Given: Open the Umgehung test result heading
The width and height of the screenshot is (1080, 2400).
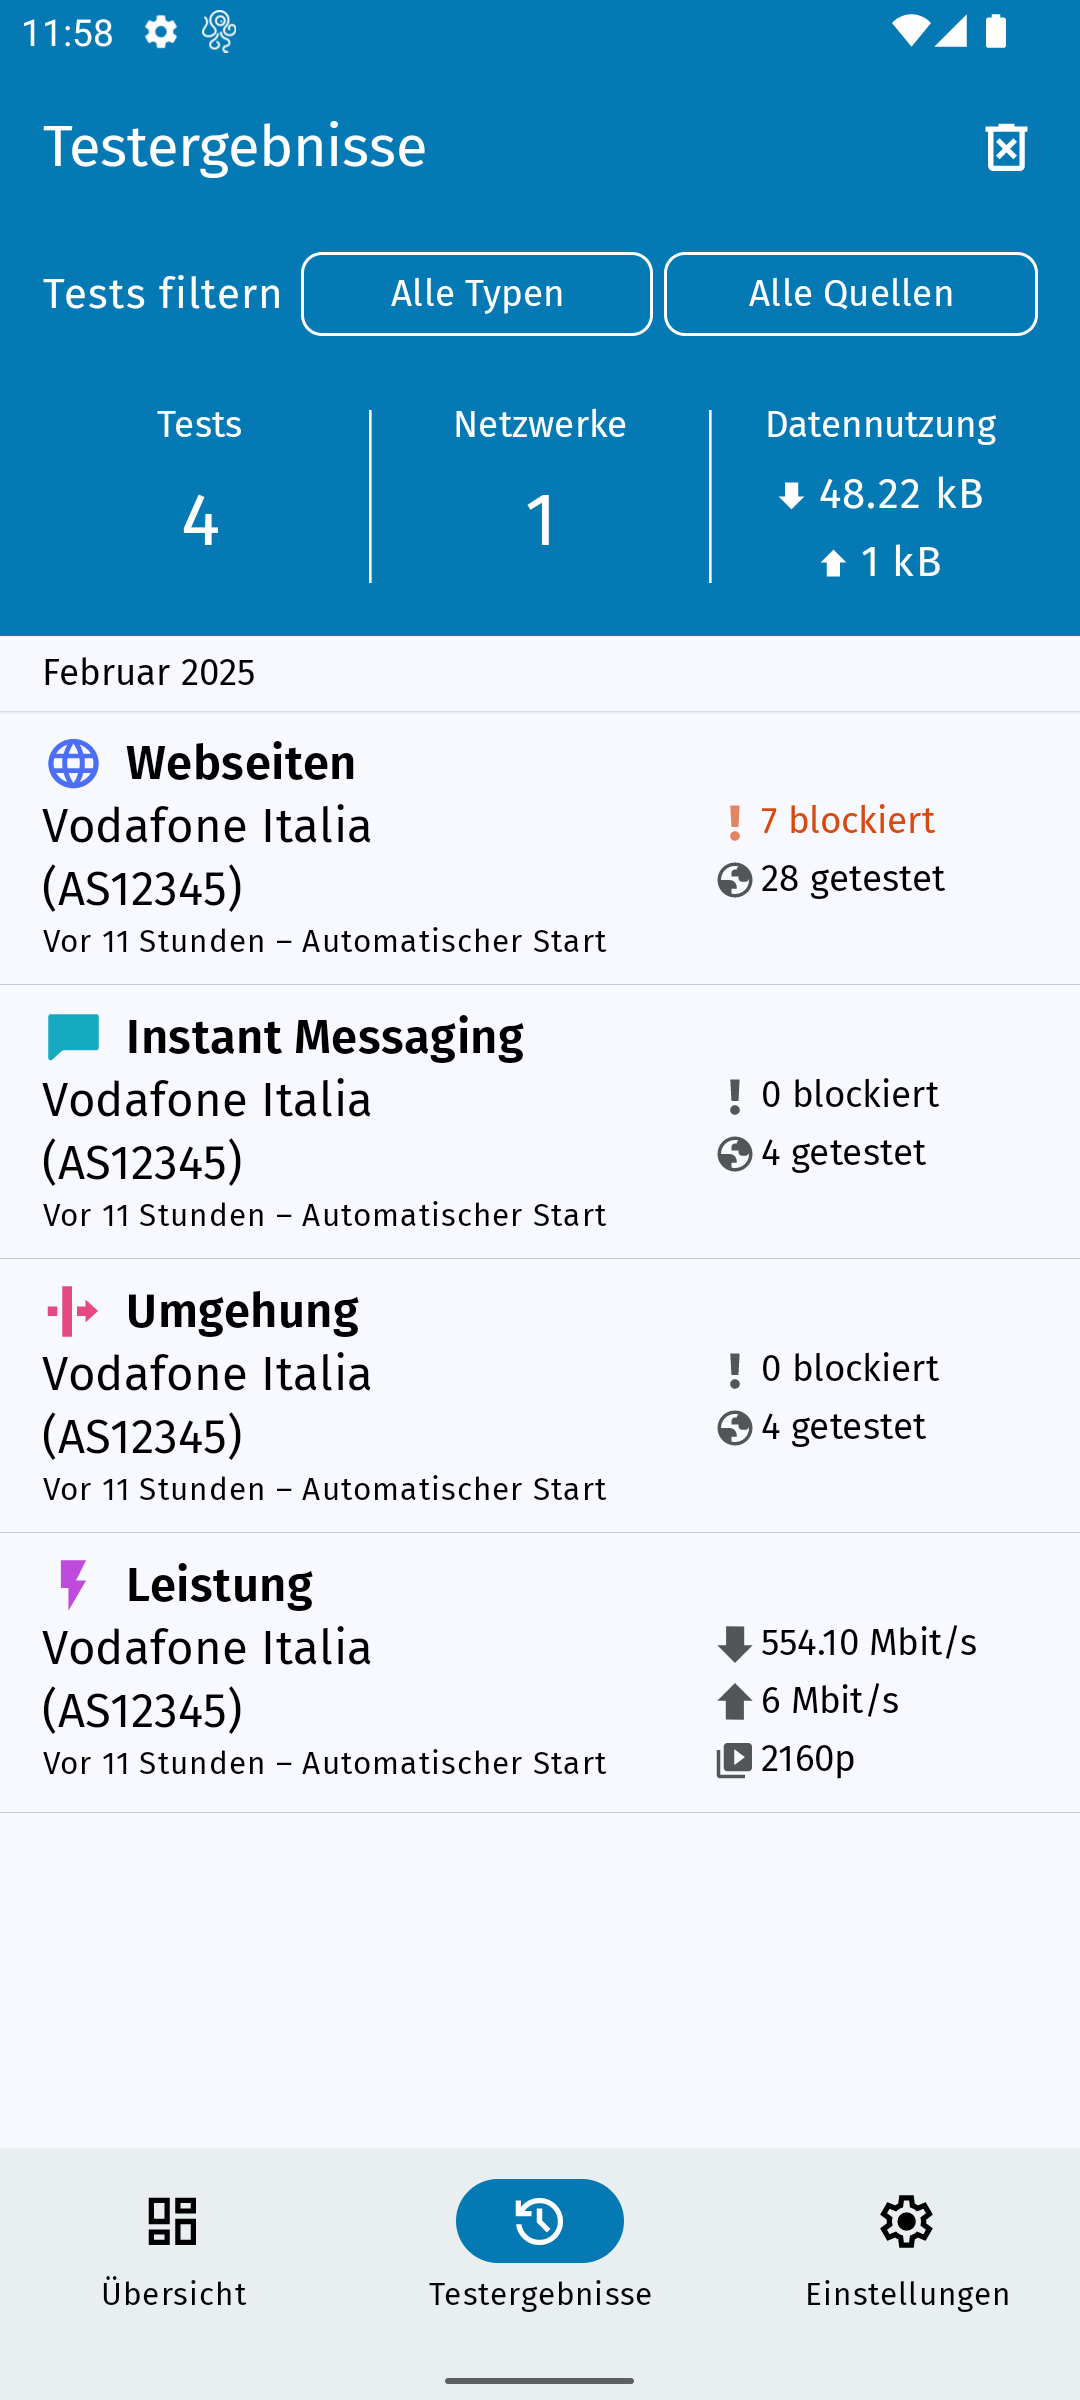Looking at the screenshot, I should pyautogui.click(x=242, y=1311).
